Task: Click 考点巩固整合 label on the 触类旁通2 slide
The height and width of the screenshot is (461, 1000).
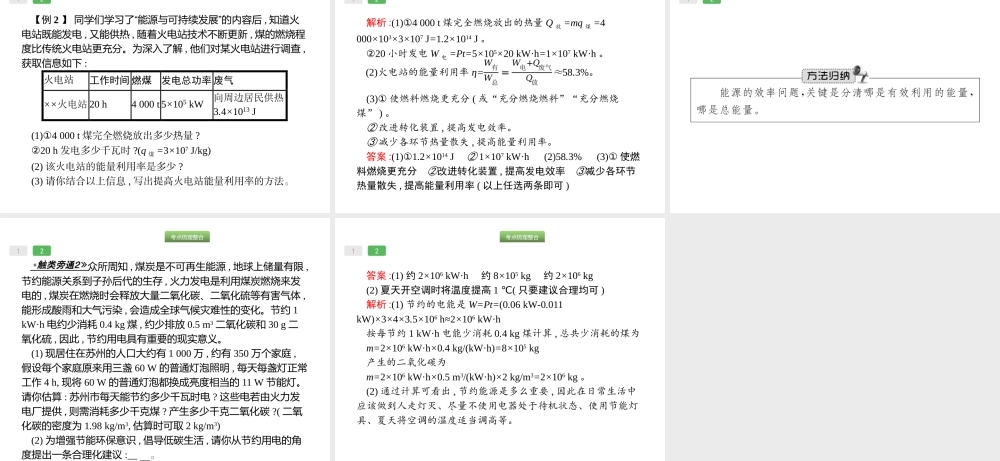Action: coord(187,237)
